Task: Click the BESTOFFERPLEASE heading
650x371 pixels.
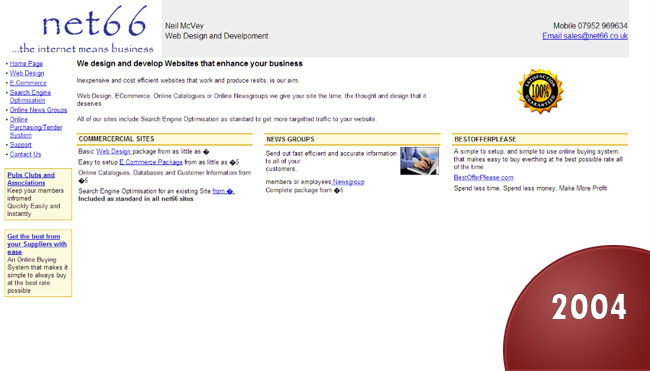Action: tap(485, 139)
